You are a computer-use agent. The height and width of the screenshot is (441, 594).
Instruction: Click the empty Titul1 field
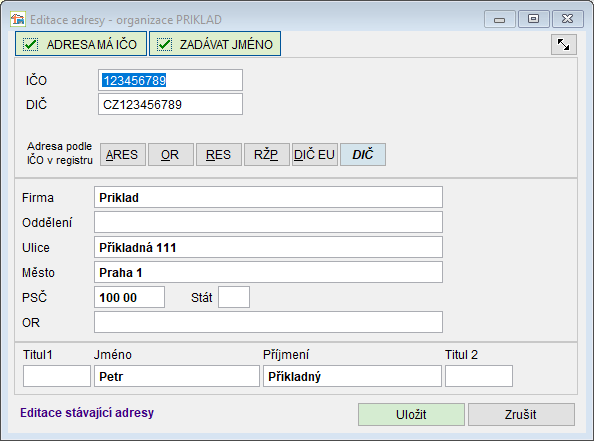(x=57, y=376)
